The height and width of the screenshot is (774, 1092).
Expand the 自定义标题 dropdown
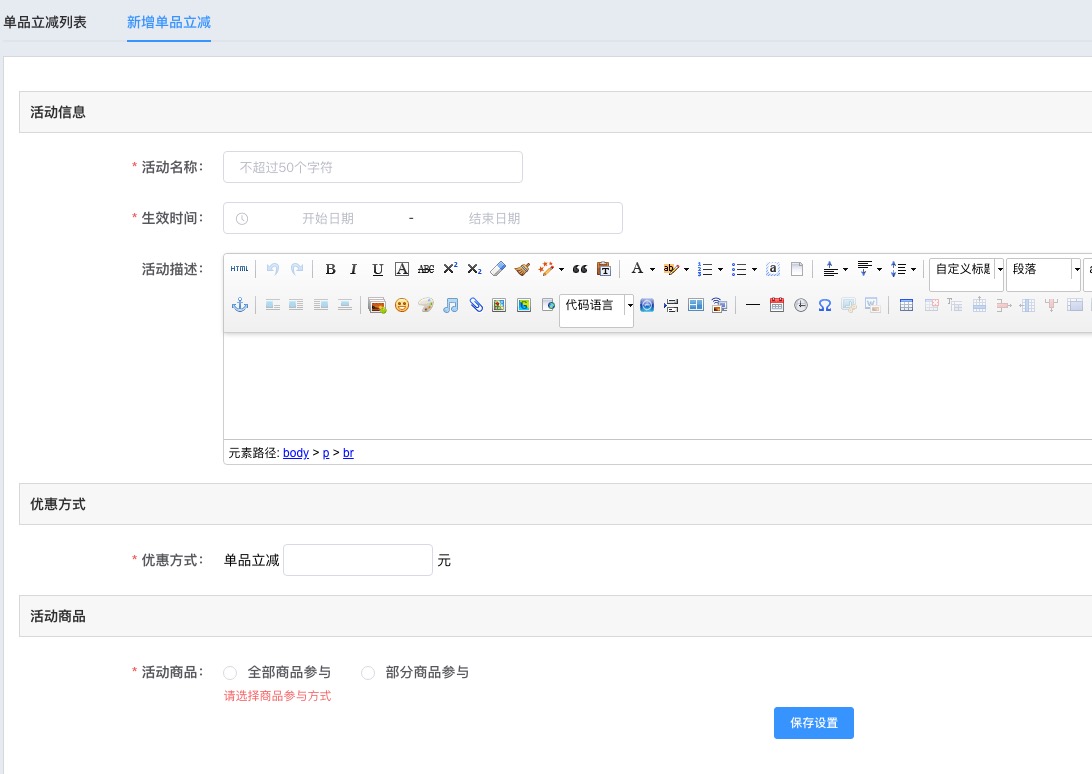pyautogui.click(x=967, y=270)
